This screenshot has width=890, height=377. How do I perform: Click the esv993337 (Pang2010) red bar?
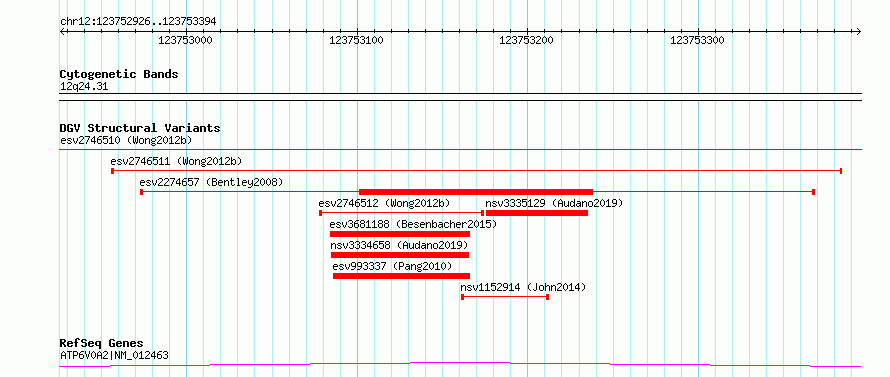(x=401, y=276)
